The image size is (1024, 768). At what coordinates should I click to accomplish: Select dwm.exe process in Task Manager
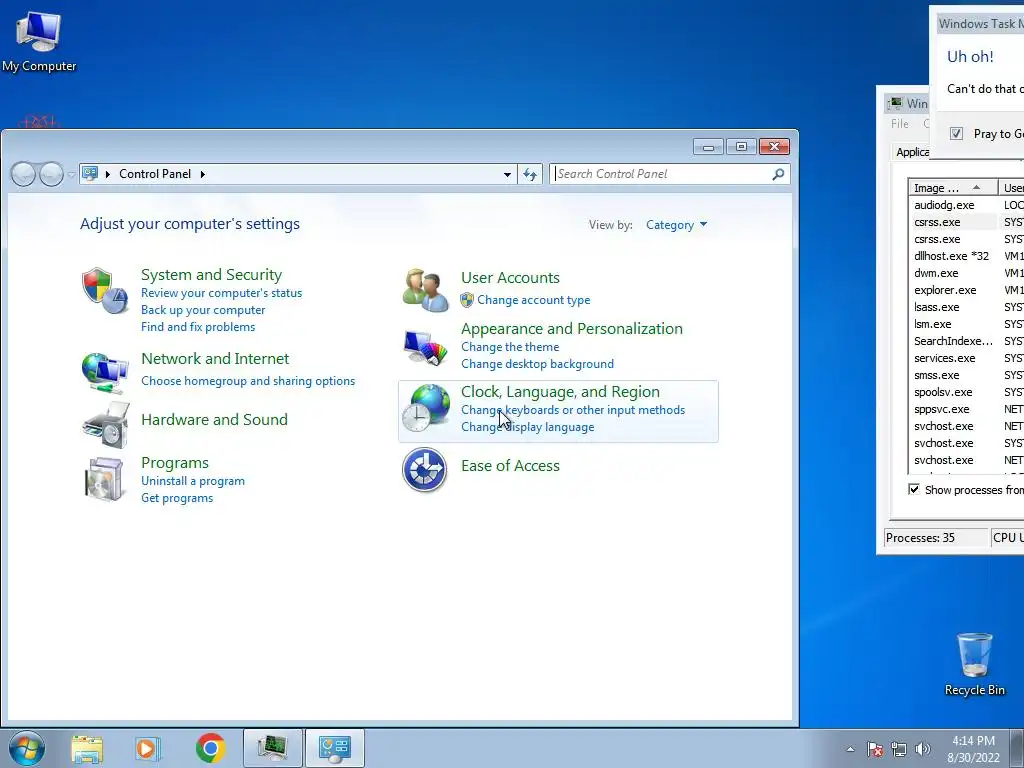coord(936,273)
